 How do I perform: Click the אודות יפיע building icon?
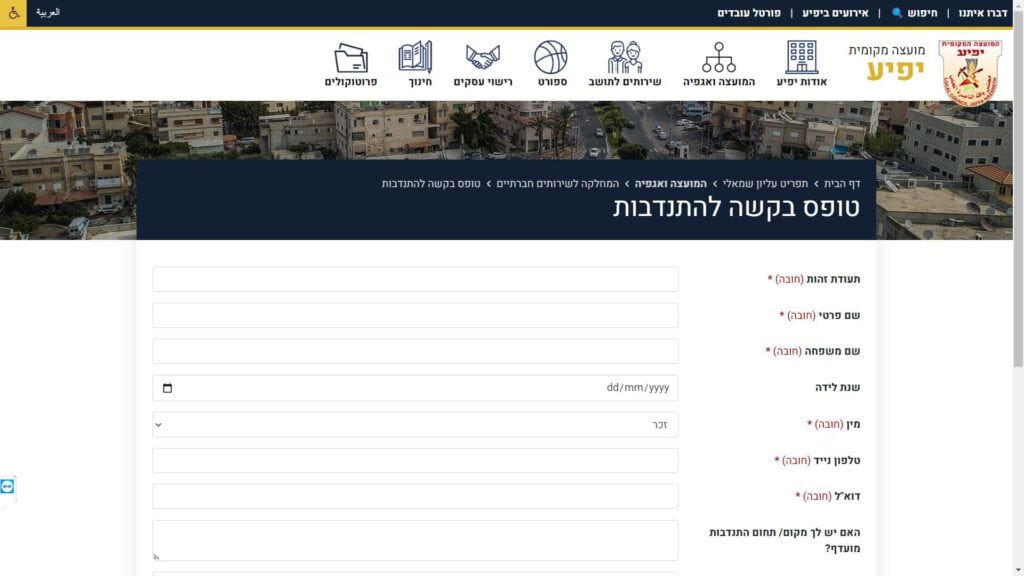pos(801,57)
